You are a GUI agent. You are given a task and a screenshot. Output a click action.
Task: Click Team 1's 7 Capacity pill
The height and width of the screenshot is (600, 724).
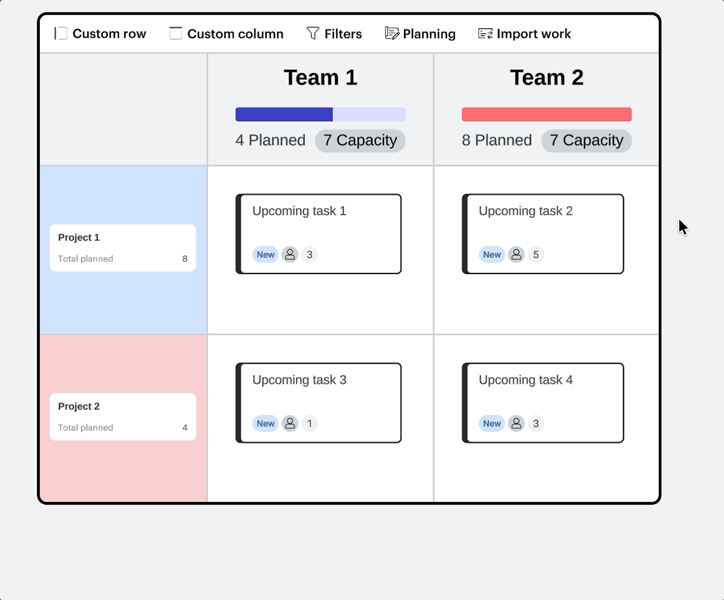coord(360,140)
